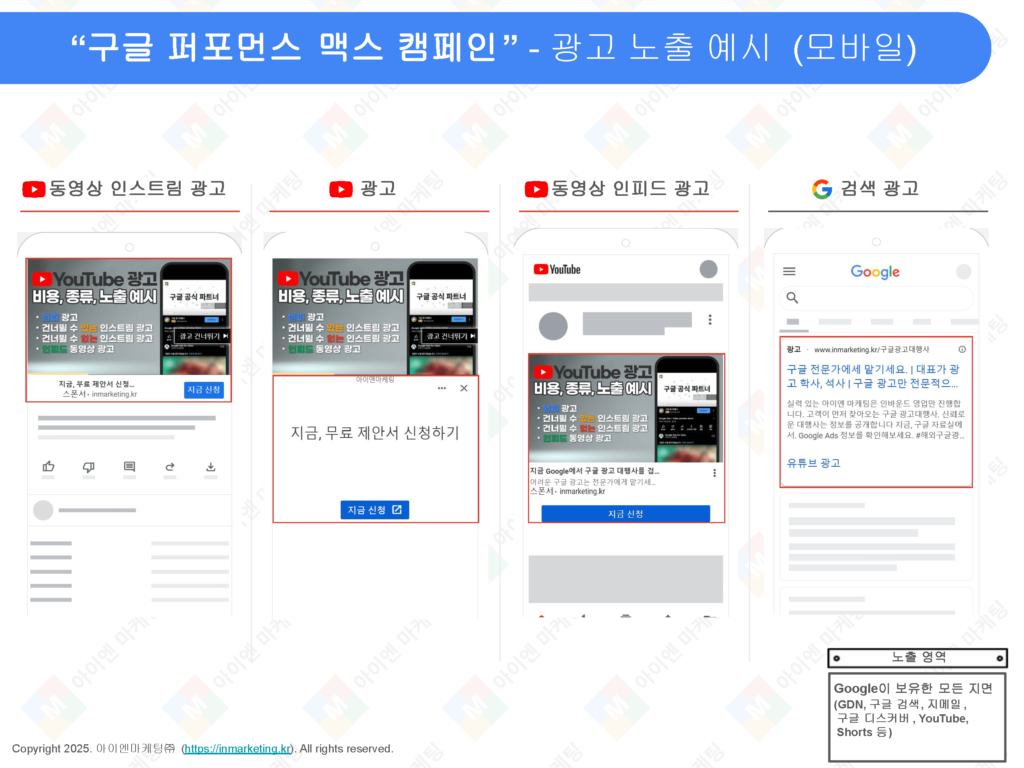The height and width of the screenshot is (768, 1024).
Task: Click the like thumbs-up icon in the in-stream phone
Action: point(48,466)
